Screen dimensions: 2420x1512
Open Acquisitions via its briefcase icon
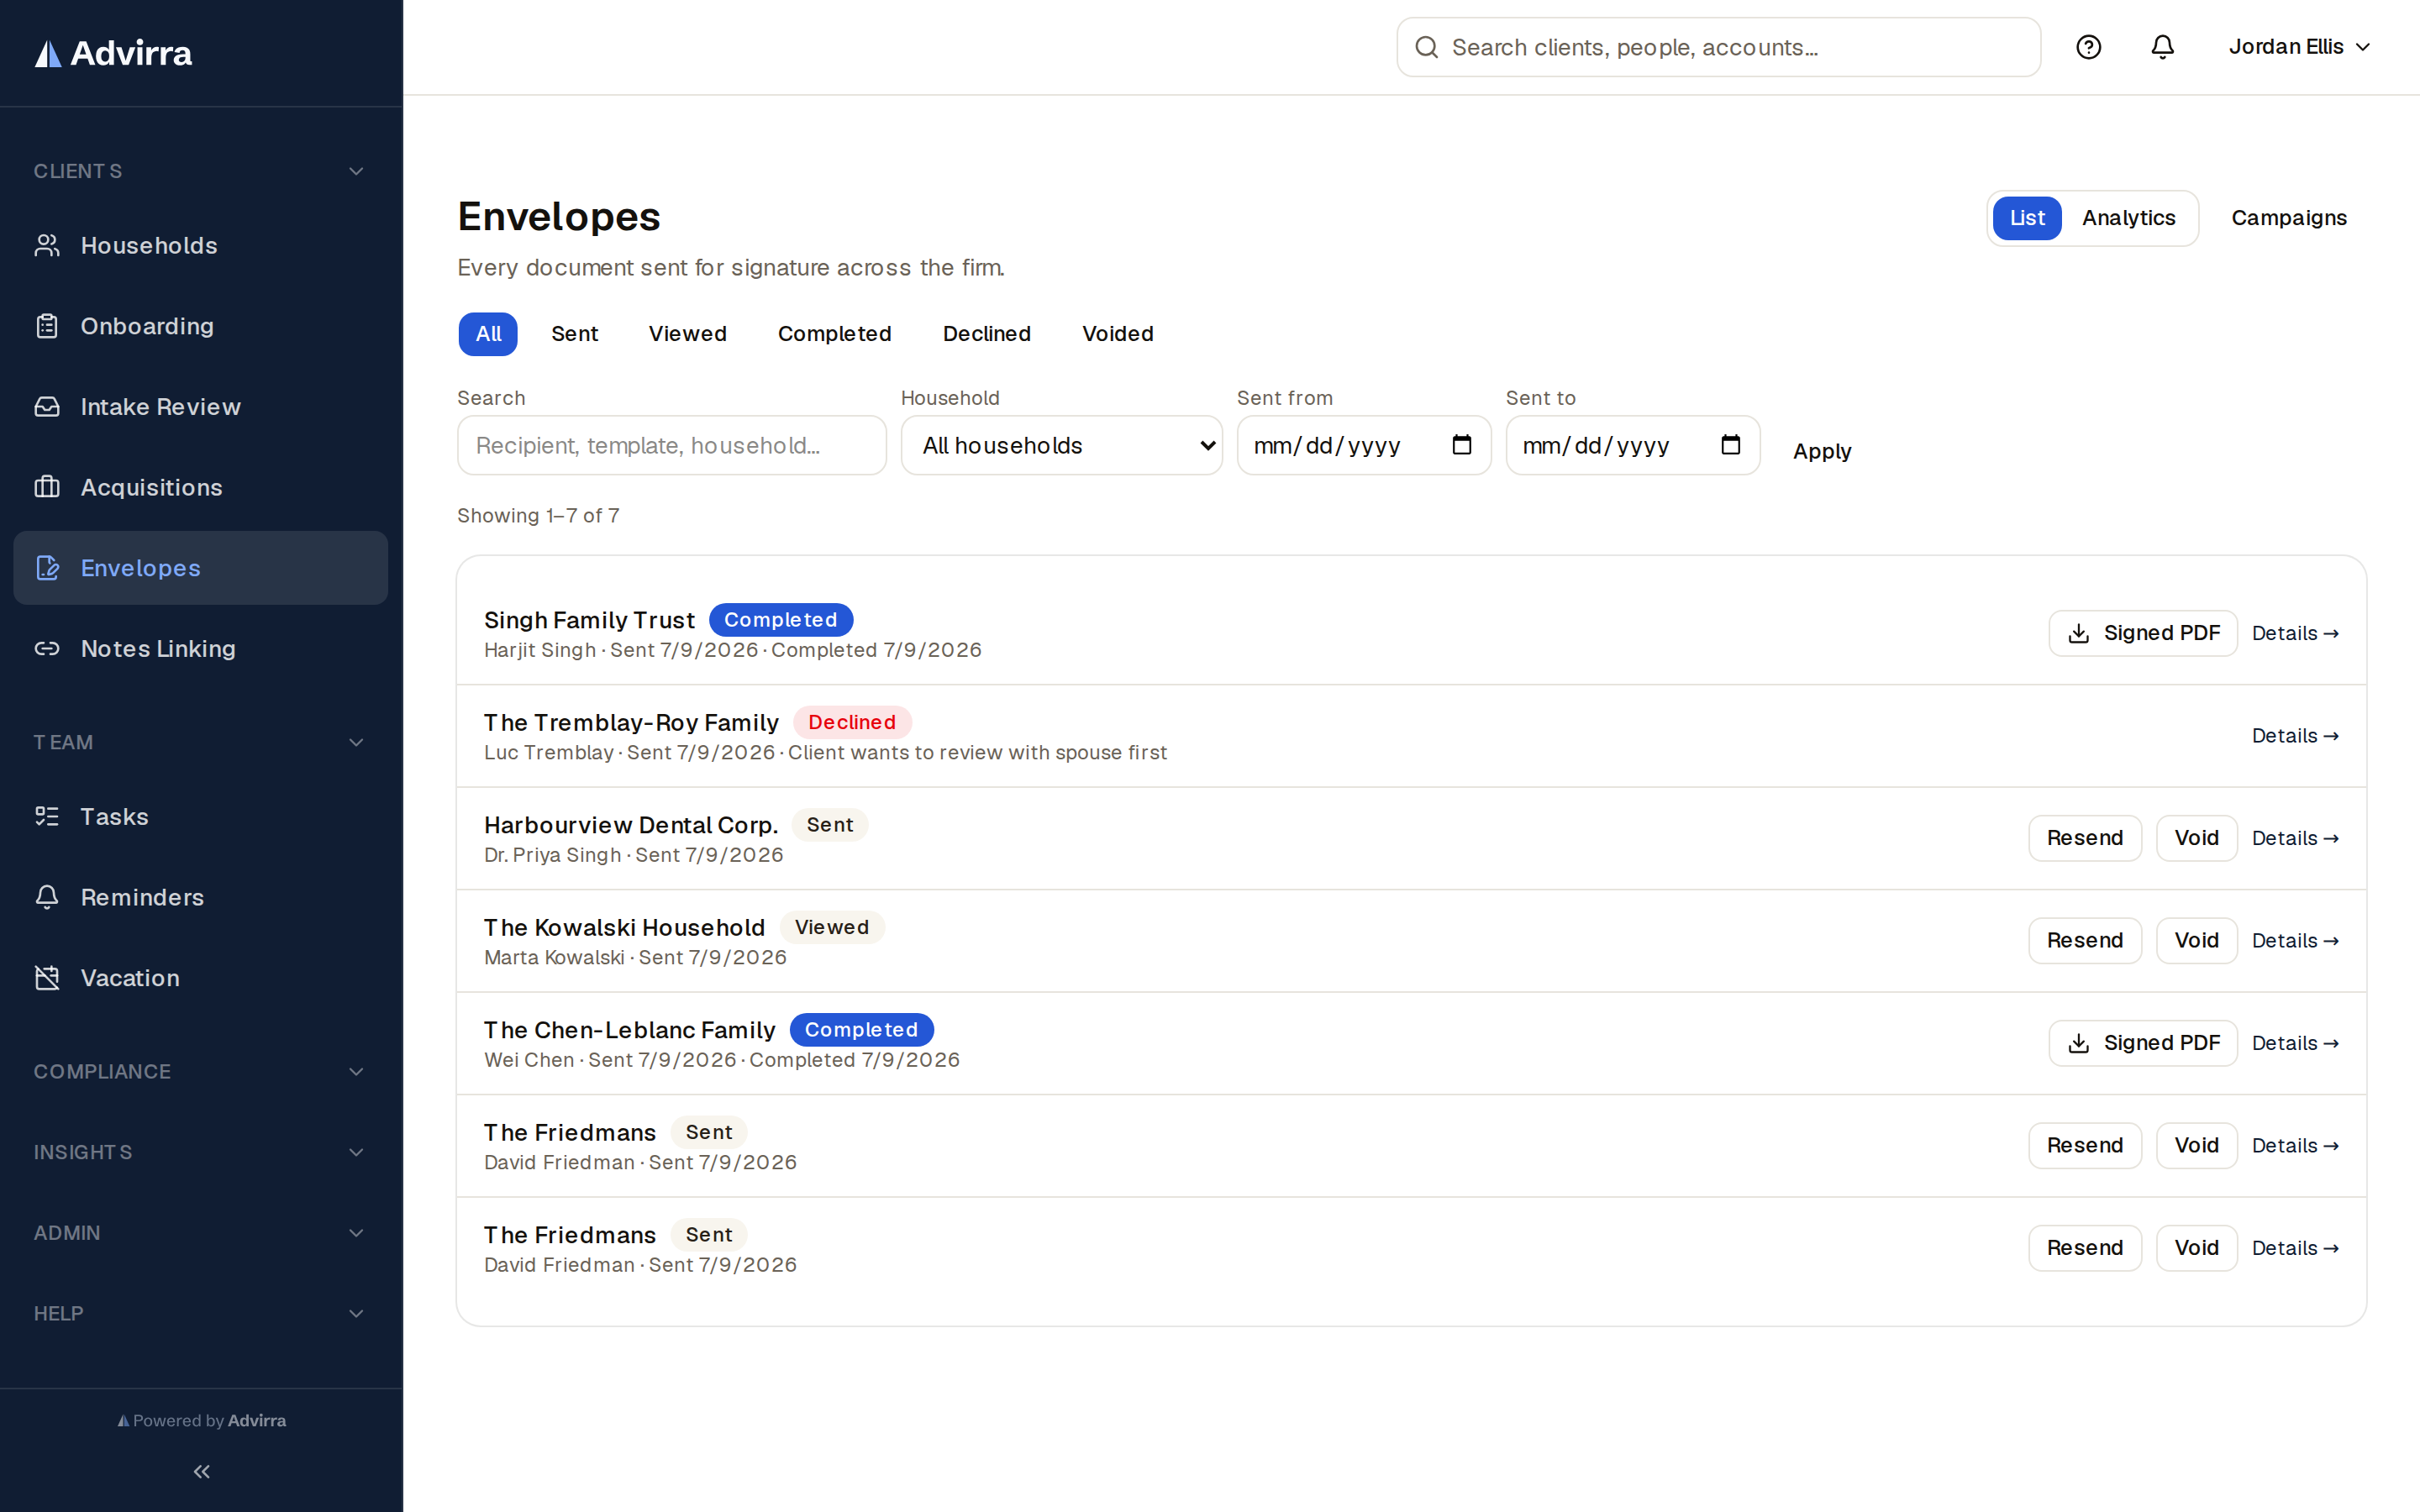[47, 487]
